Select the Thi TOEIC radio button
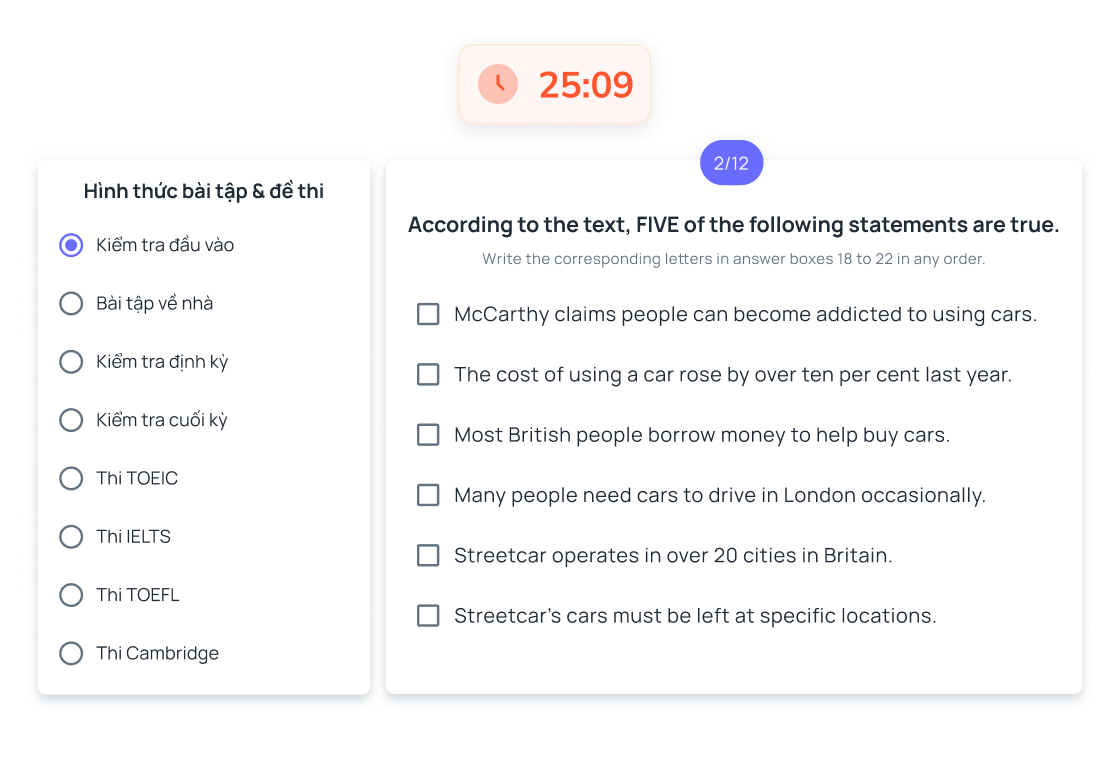Viewport: 1118px width, 765px height. (71, 478)
